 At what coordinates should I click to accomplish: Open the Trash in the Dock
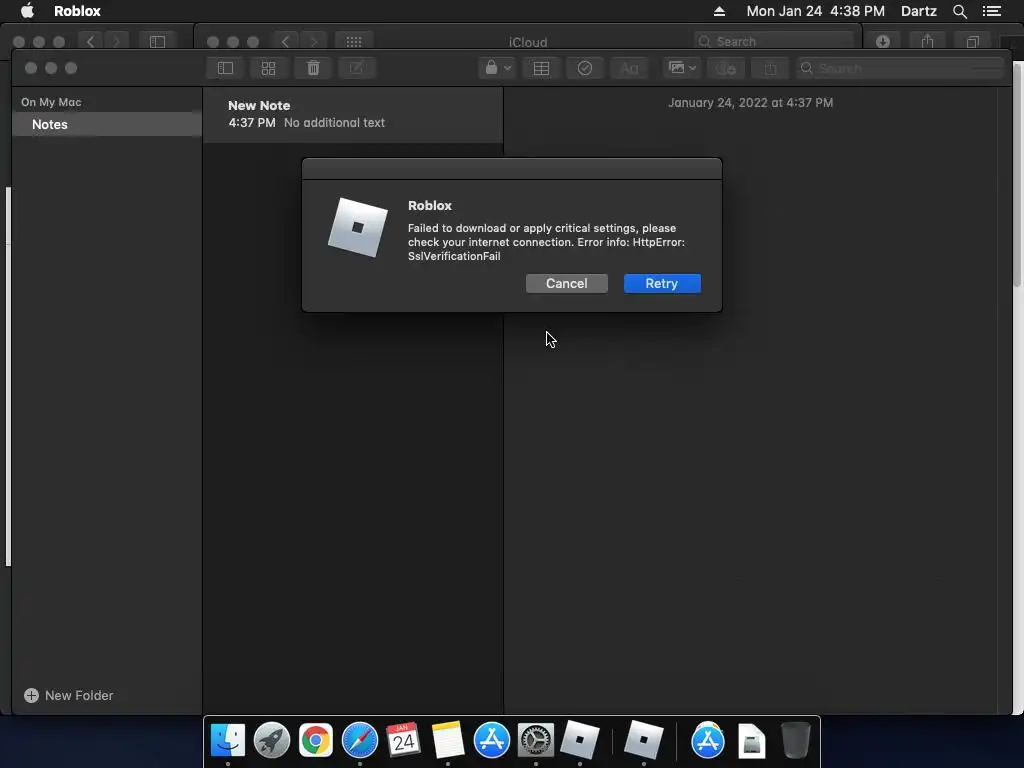pyautogui.click(x=795, y=740)
